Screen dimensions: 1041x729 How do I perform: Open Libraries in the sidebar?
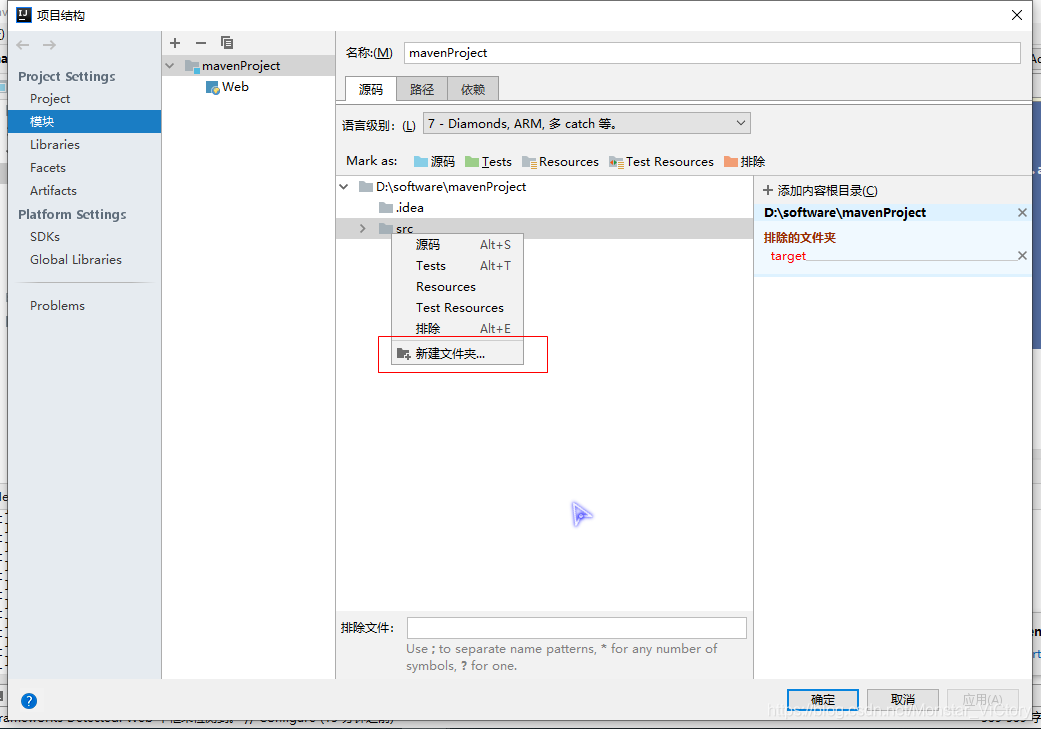click(84, 145)
